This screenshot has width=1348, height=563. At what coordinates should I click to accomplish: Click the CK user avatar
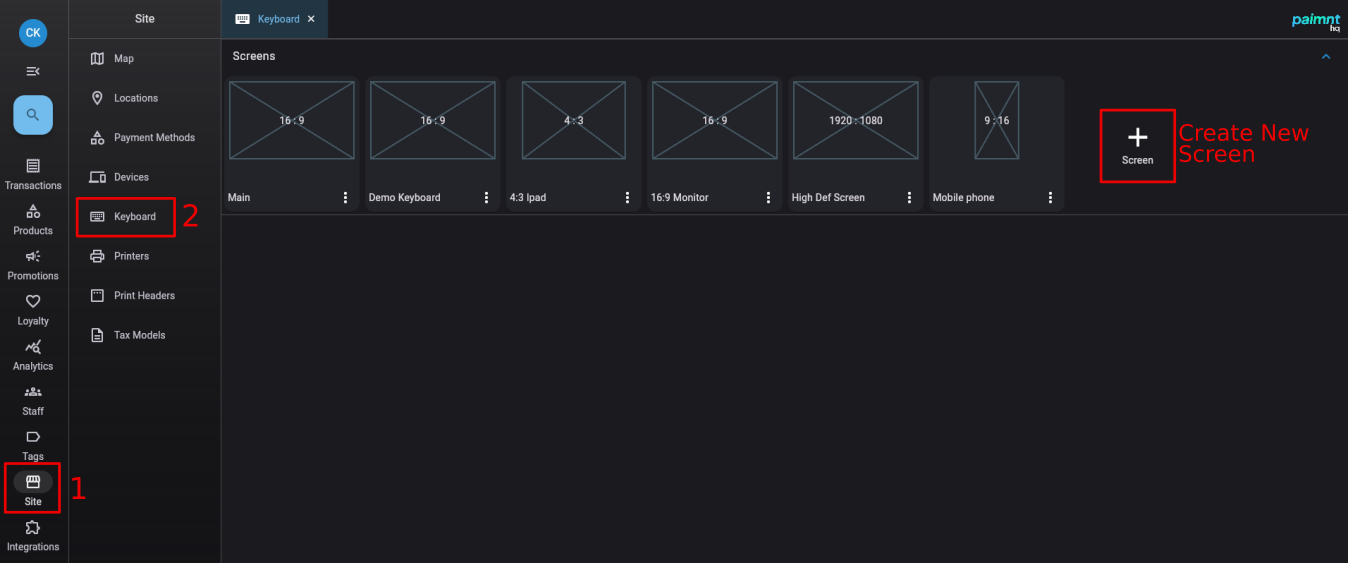click(33, 33)
